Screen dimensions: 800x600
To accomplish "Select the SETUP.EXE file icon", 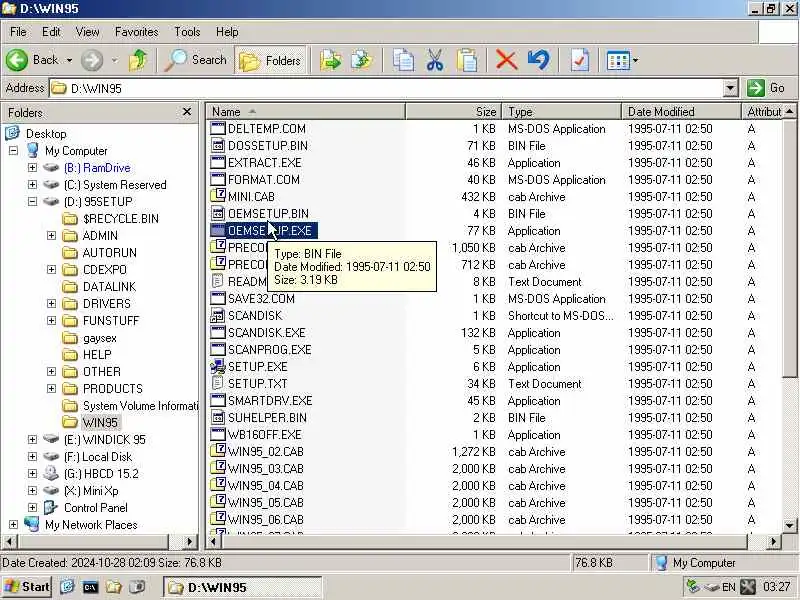I will point(218,366).
